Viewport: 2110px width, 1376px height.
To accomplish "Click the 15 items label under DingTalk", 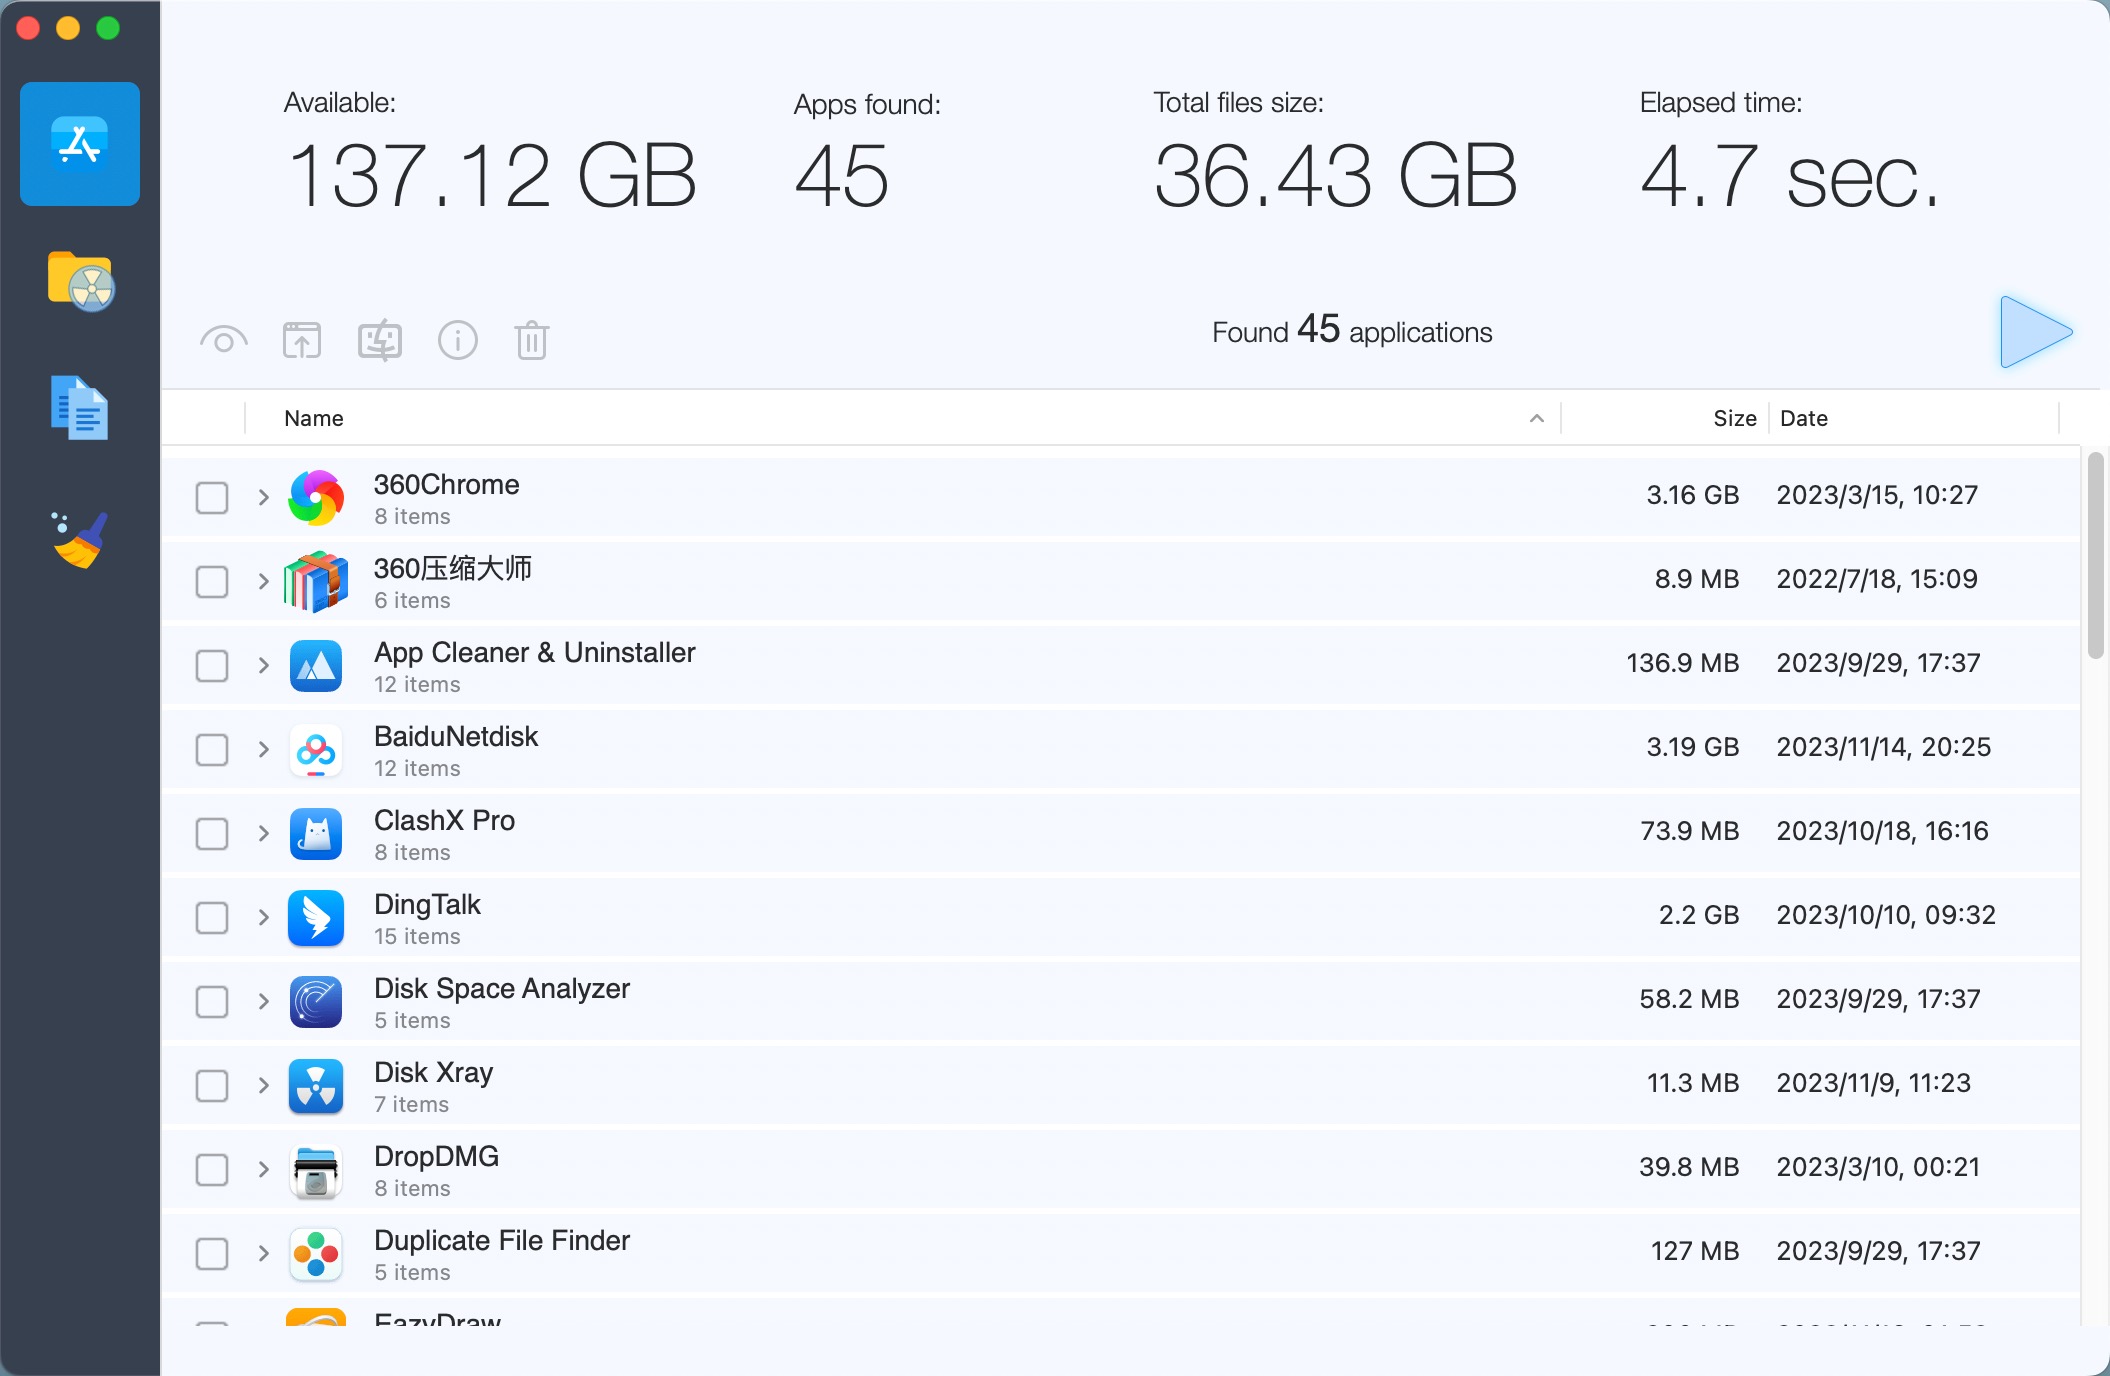I will [417, 937].
